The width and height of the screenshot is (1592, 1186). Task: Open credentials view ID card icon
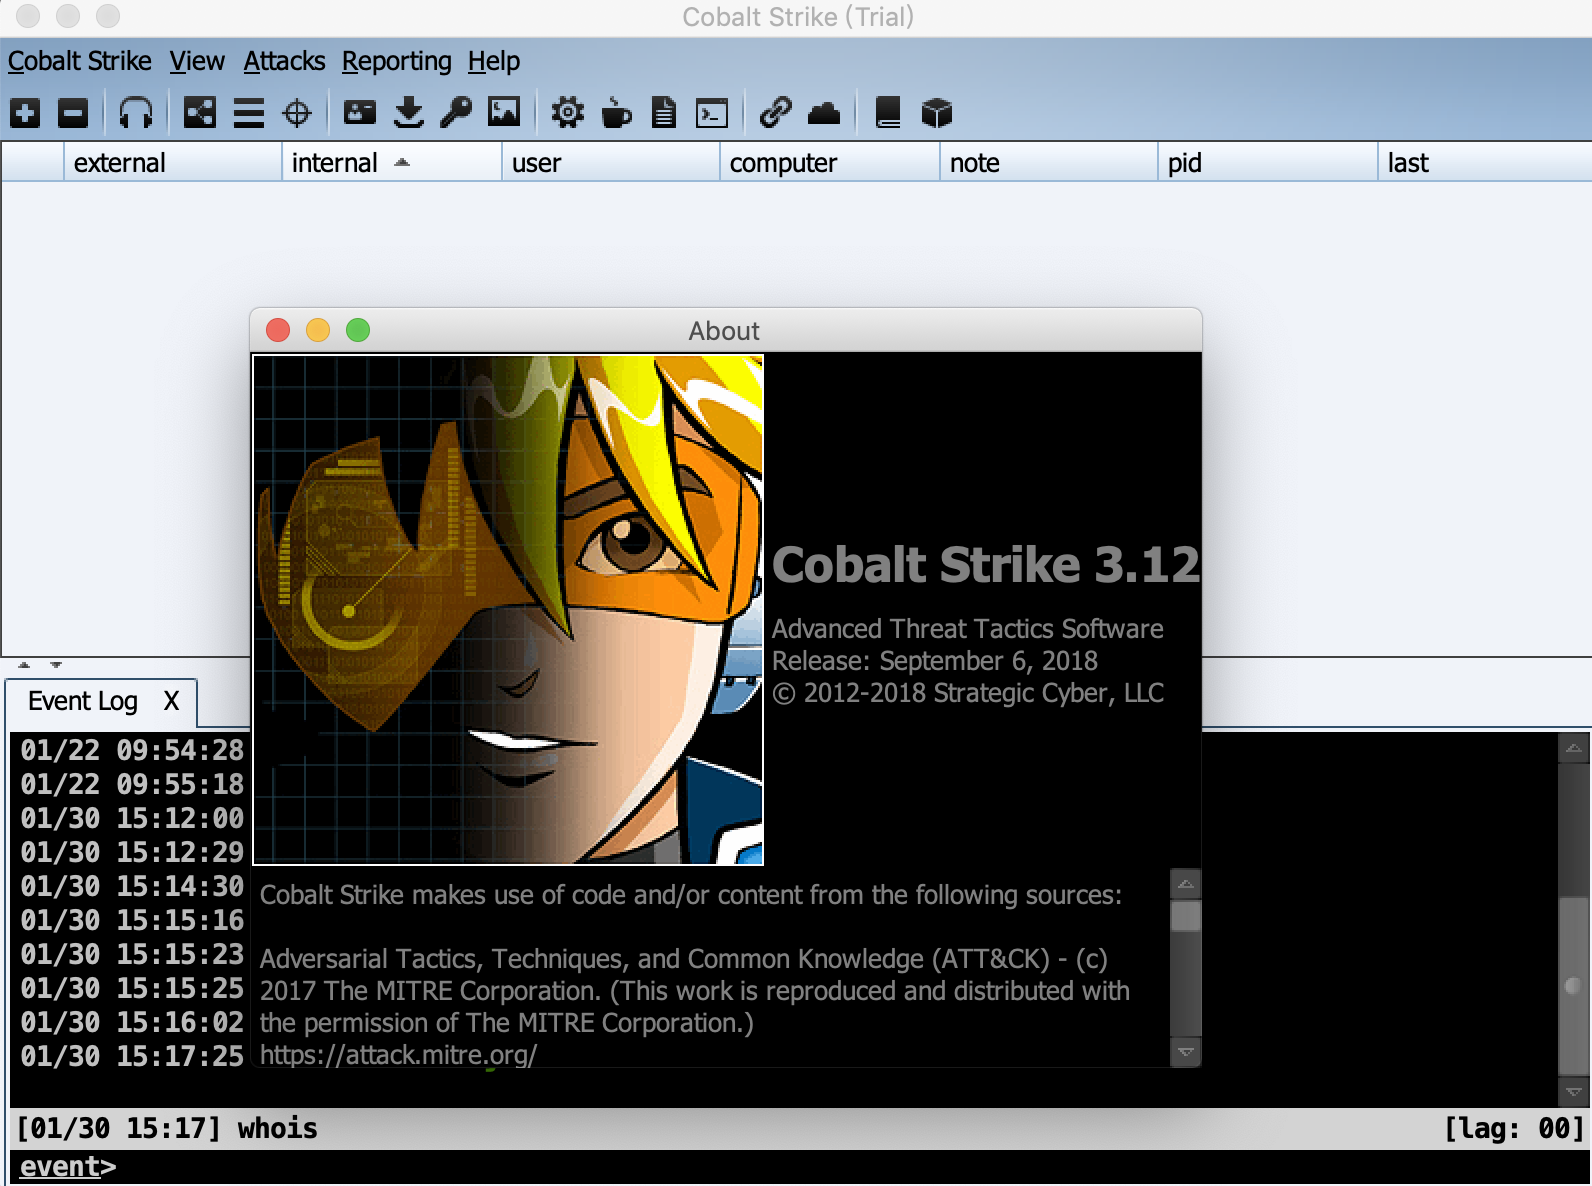(360, 113)
